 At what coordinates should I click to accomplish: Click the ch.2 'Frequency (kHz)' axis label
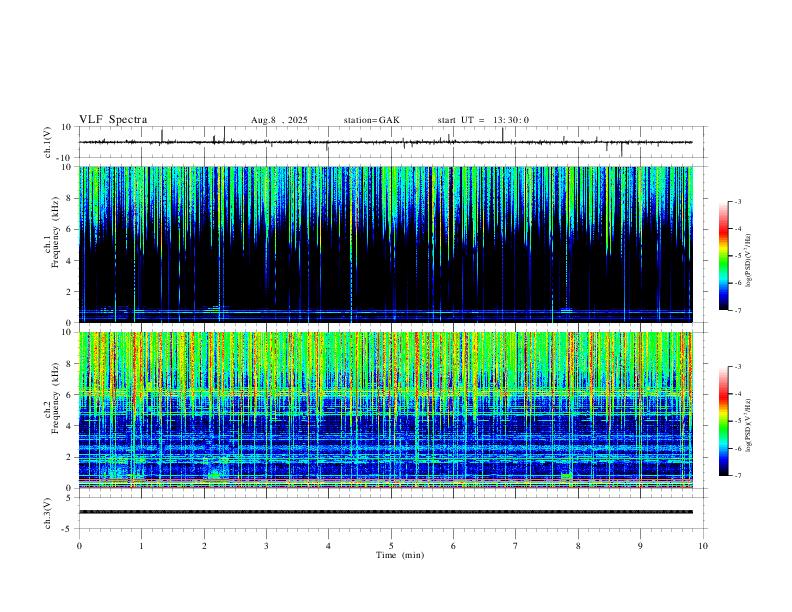click(56, 397)
